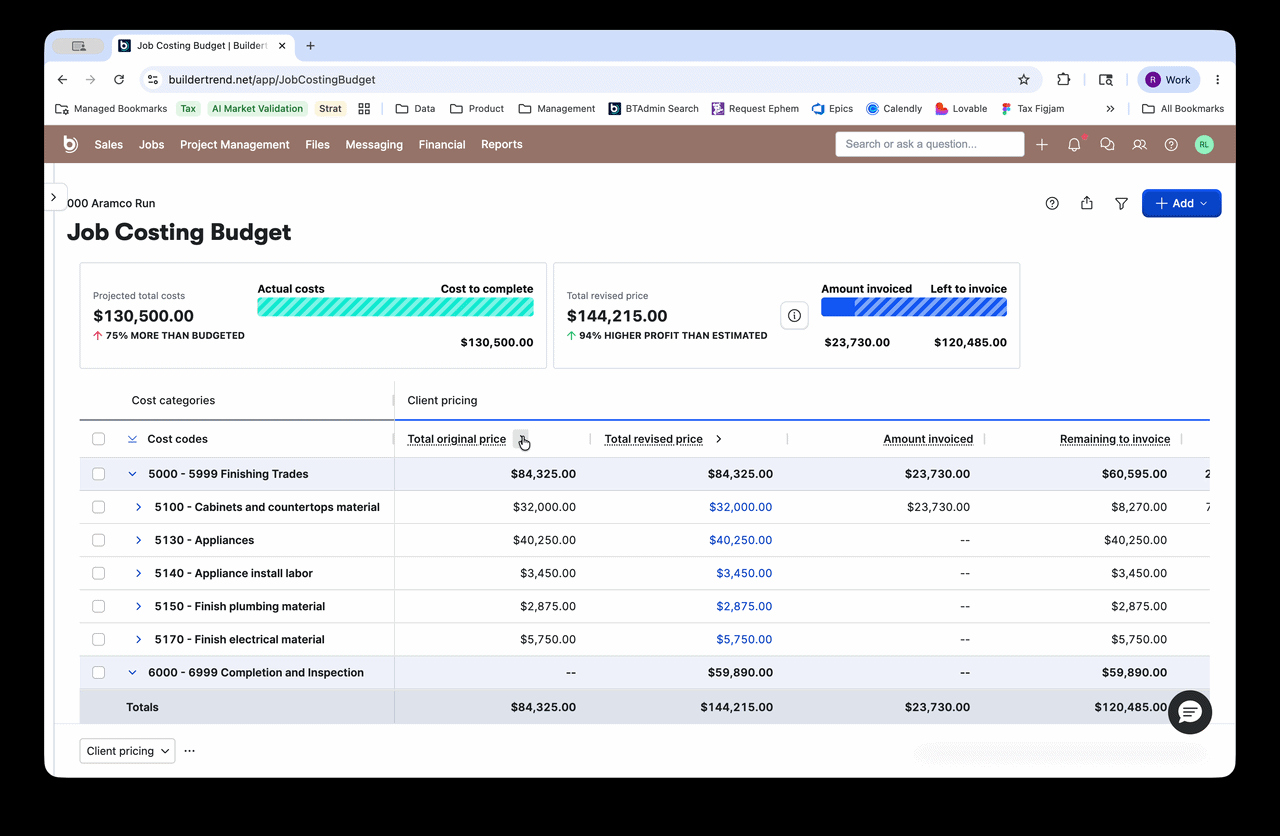
Task: Check the 5140 Appliance install labor row
Action: point(98,573)
